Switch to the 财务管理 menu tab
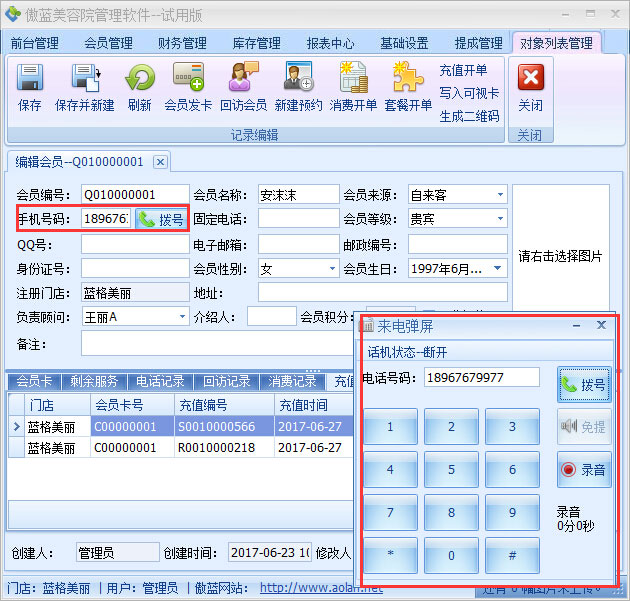Image resolution: width=630 pixels, height=601 pixels. [x=182, y=43]
